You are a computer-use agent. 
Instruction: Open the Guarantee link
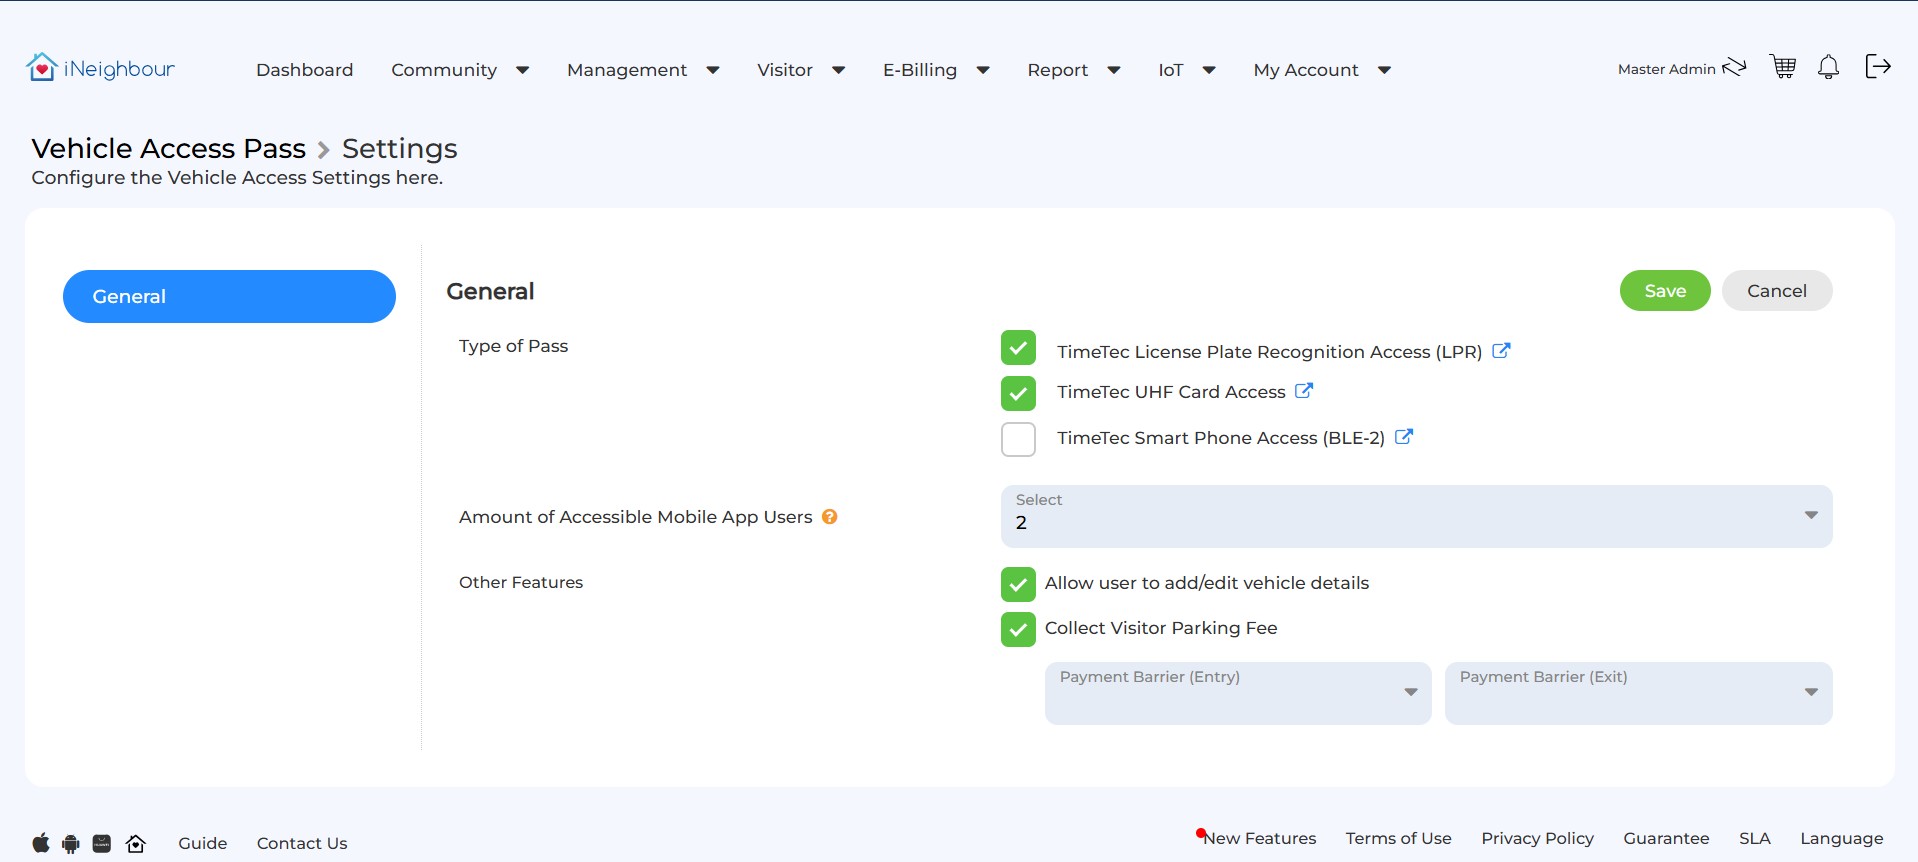click(1666, 838)
